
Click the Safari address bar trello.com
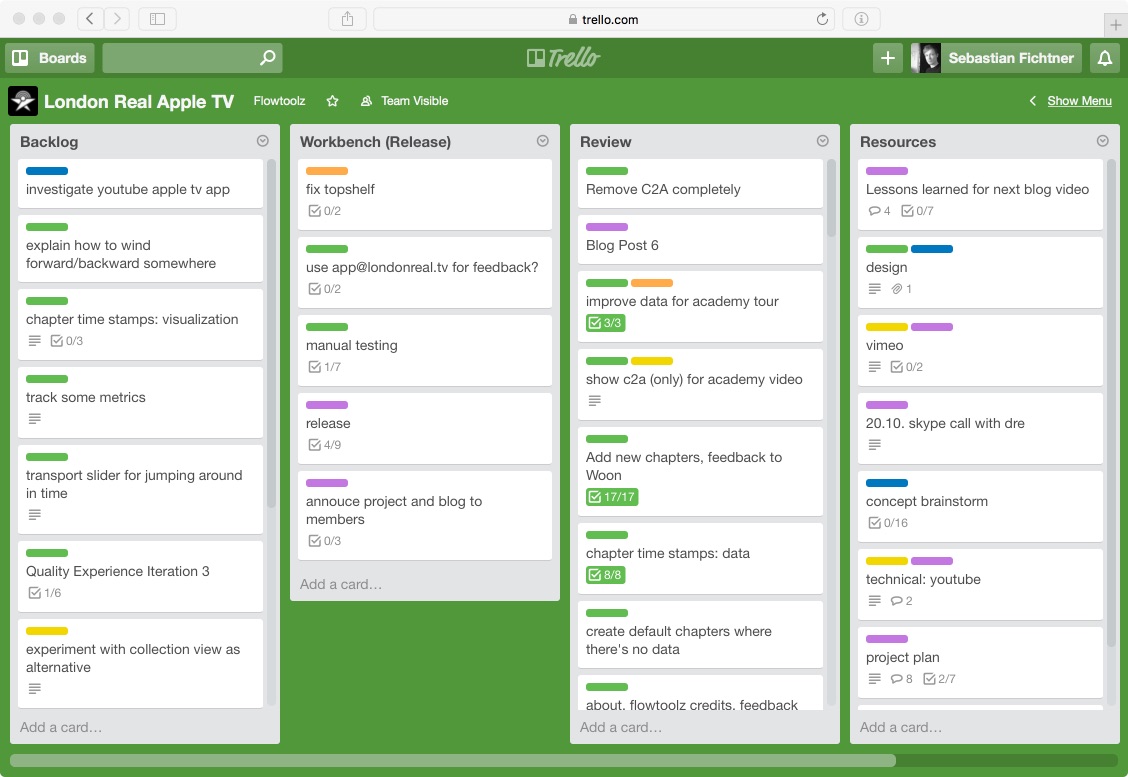pos(603,19)
